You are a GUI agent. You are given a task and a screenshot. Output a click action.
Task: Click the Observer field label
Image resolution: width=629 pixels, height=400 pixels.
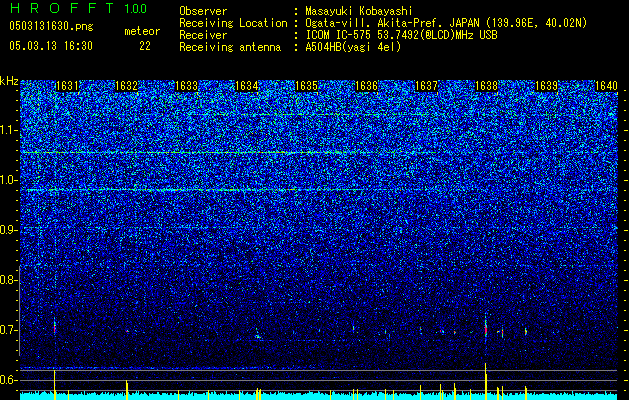(203, 11)
